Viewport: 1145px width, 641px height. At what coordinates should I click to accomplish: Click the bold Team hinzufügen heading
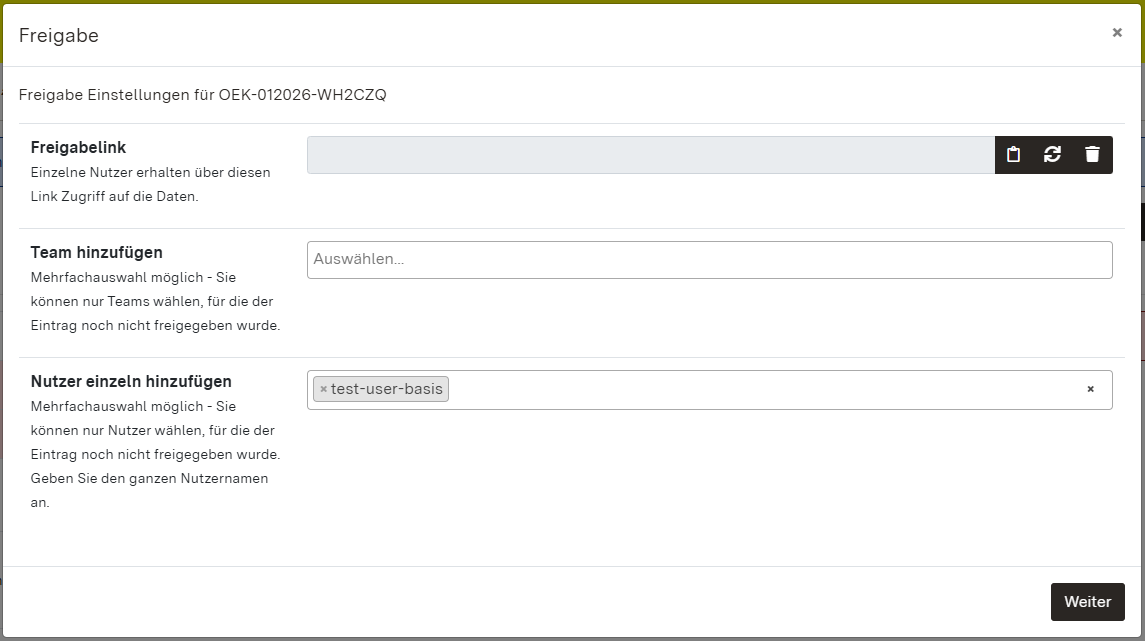click(x=96, y=253)
